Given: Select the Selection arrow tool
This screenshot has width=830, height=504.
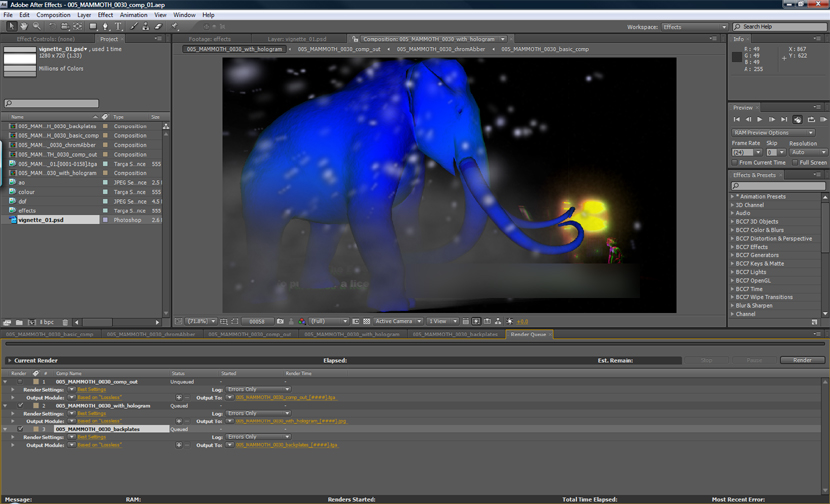Looking at the screenshot, I should 12,26.
